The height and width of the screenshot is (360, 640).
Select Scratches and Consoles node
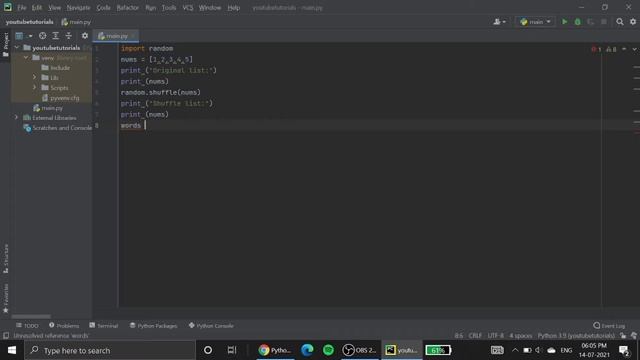(58, 128)
